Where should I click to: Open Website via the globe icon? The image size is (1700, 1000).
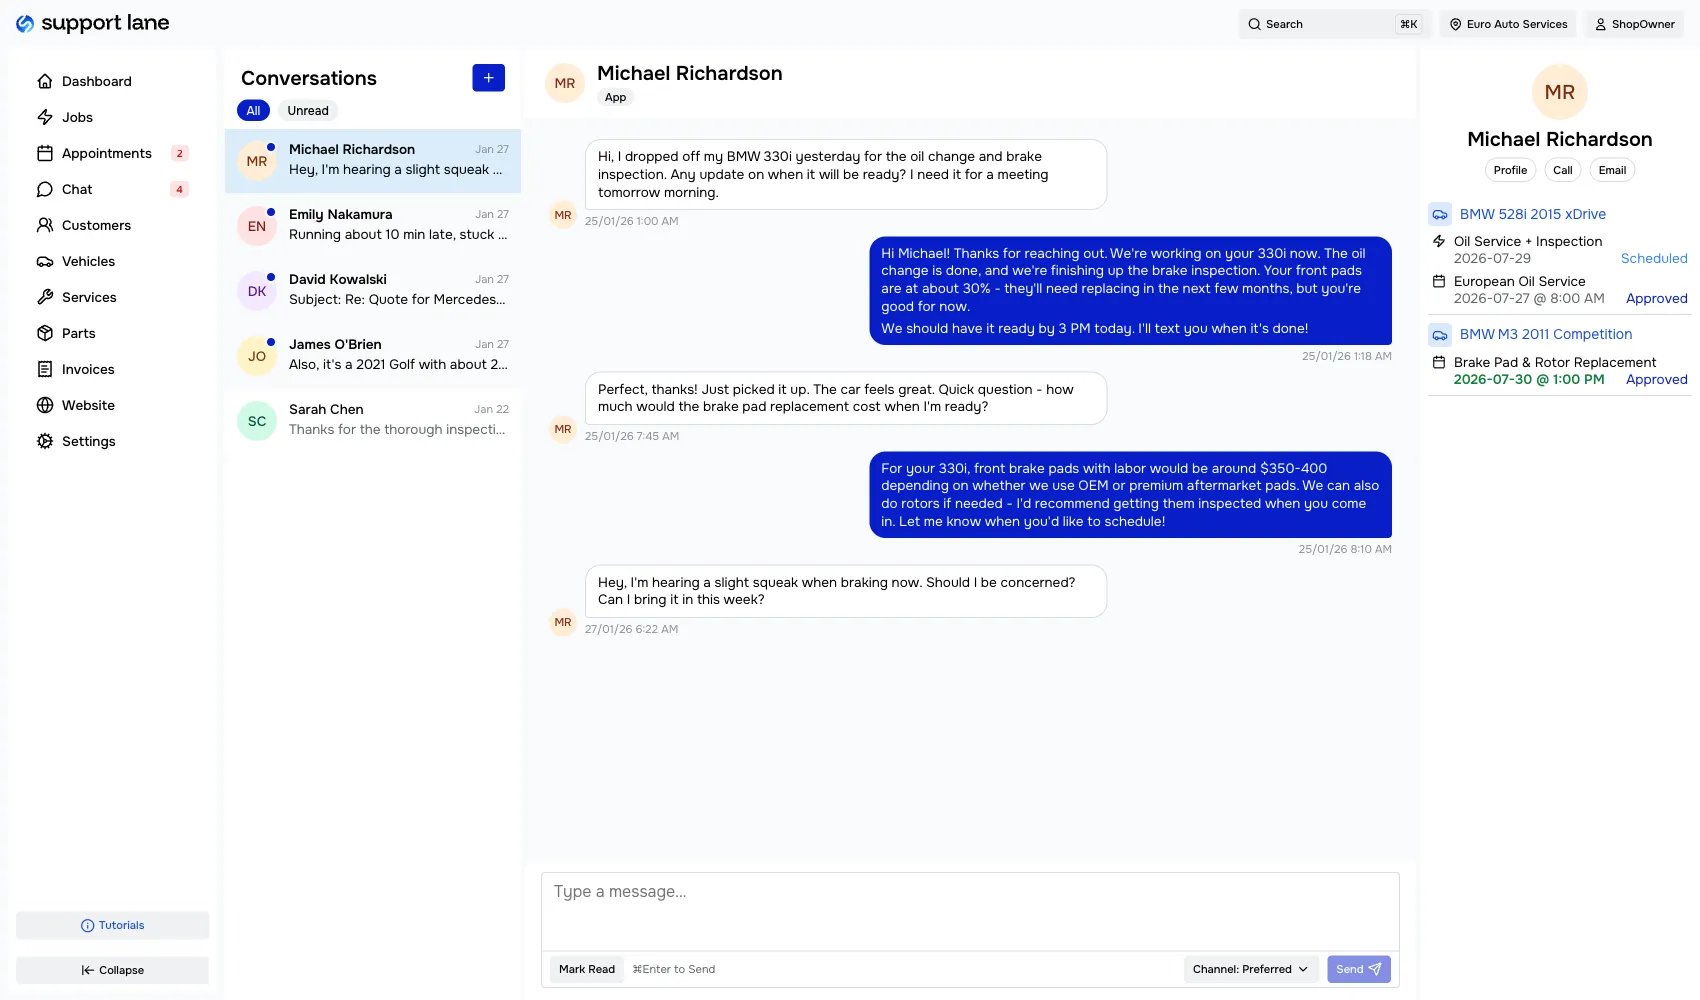coord(45,405)
